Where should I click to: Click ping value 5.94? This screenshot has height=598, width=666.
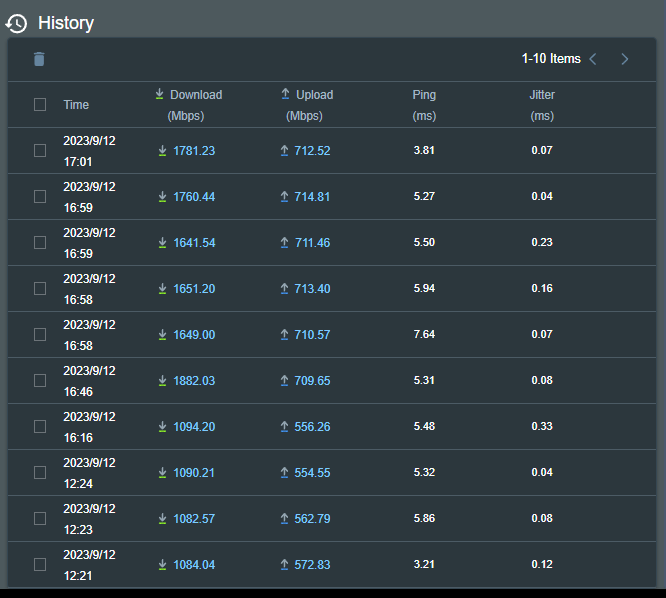pyautogui.click(x=424, y=288)
